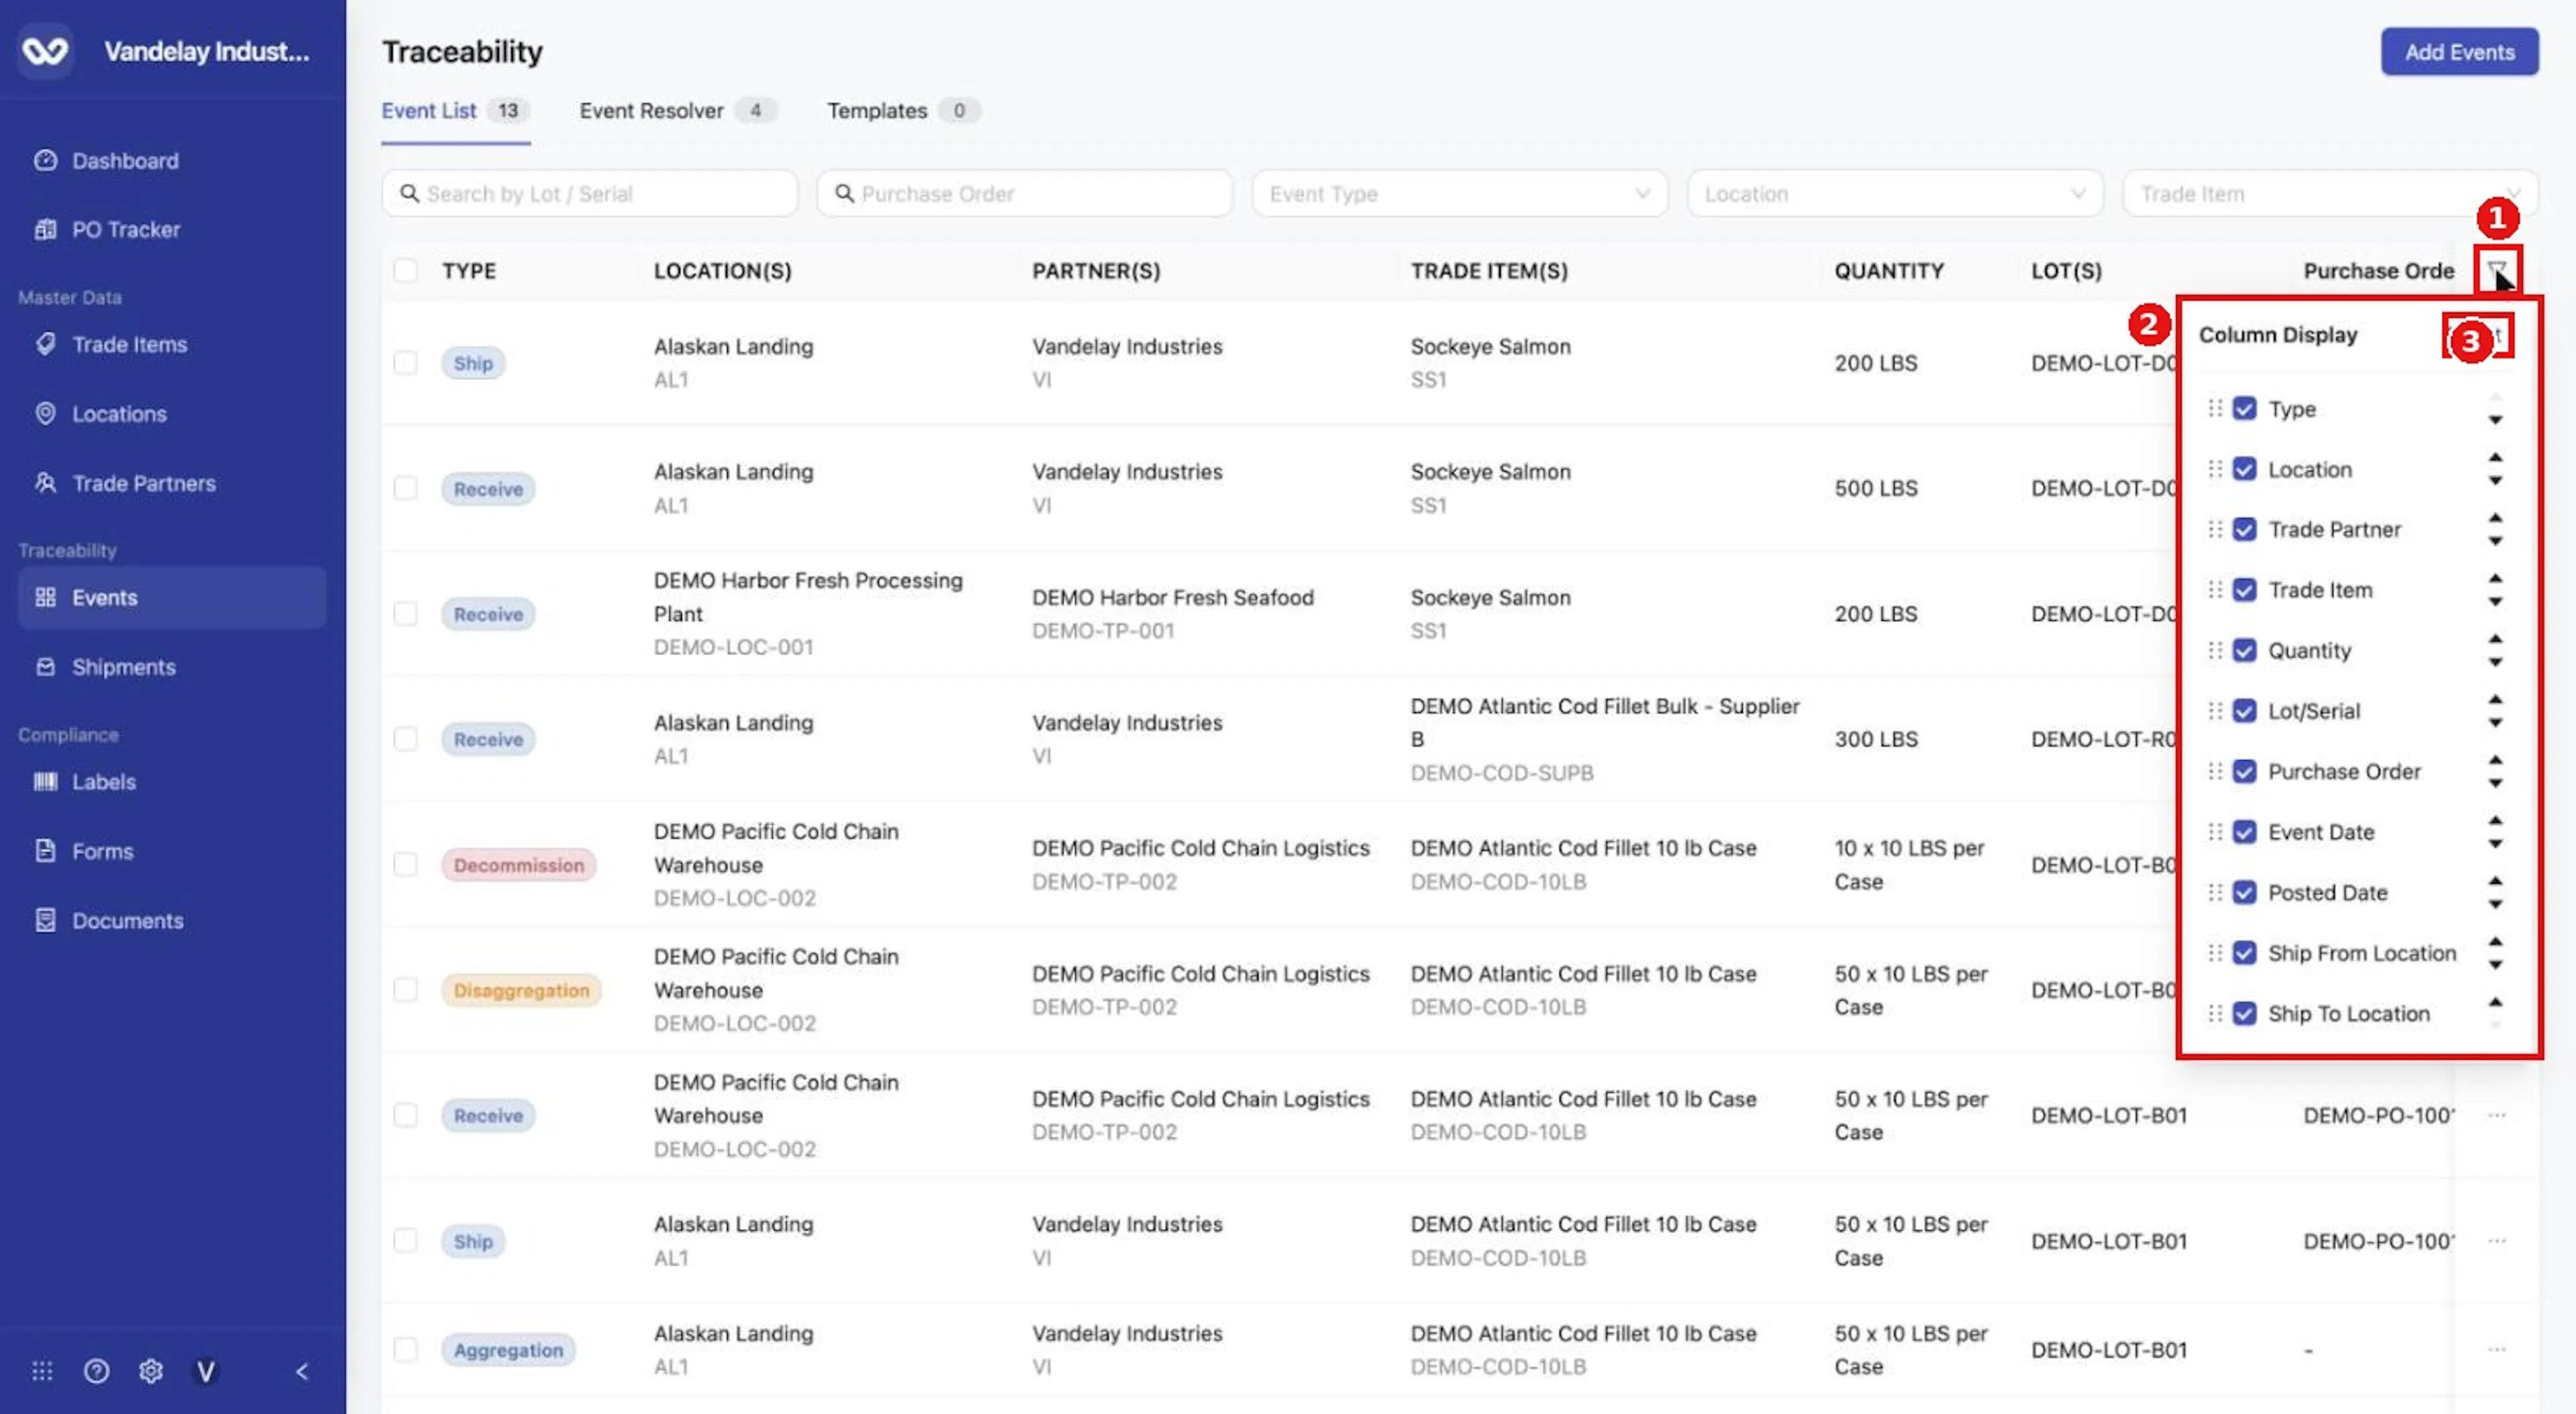
Task: Uncheck the Posted Date column checkbox
Action: pos(2245,892)
